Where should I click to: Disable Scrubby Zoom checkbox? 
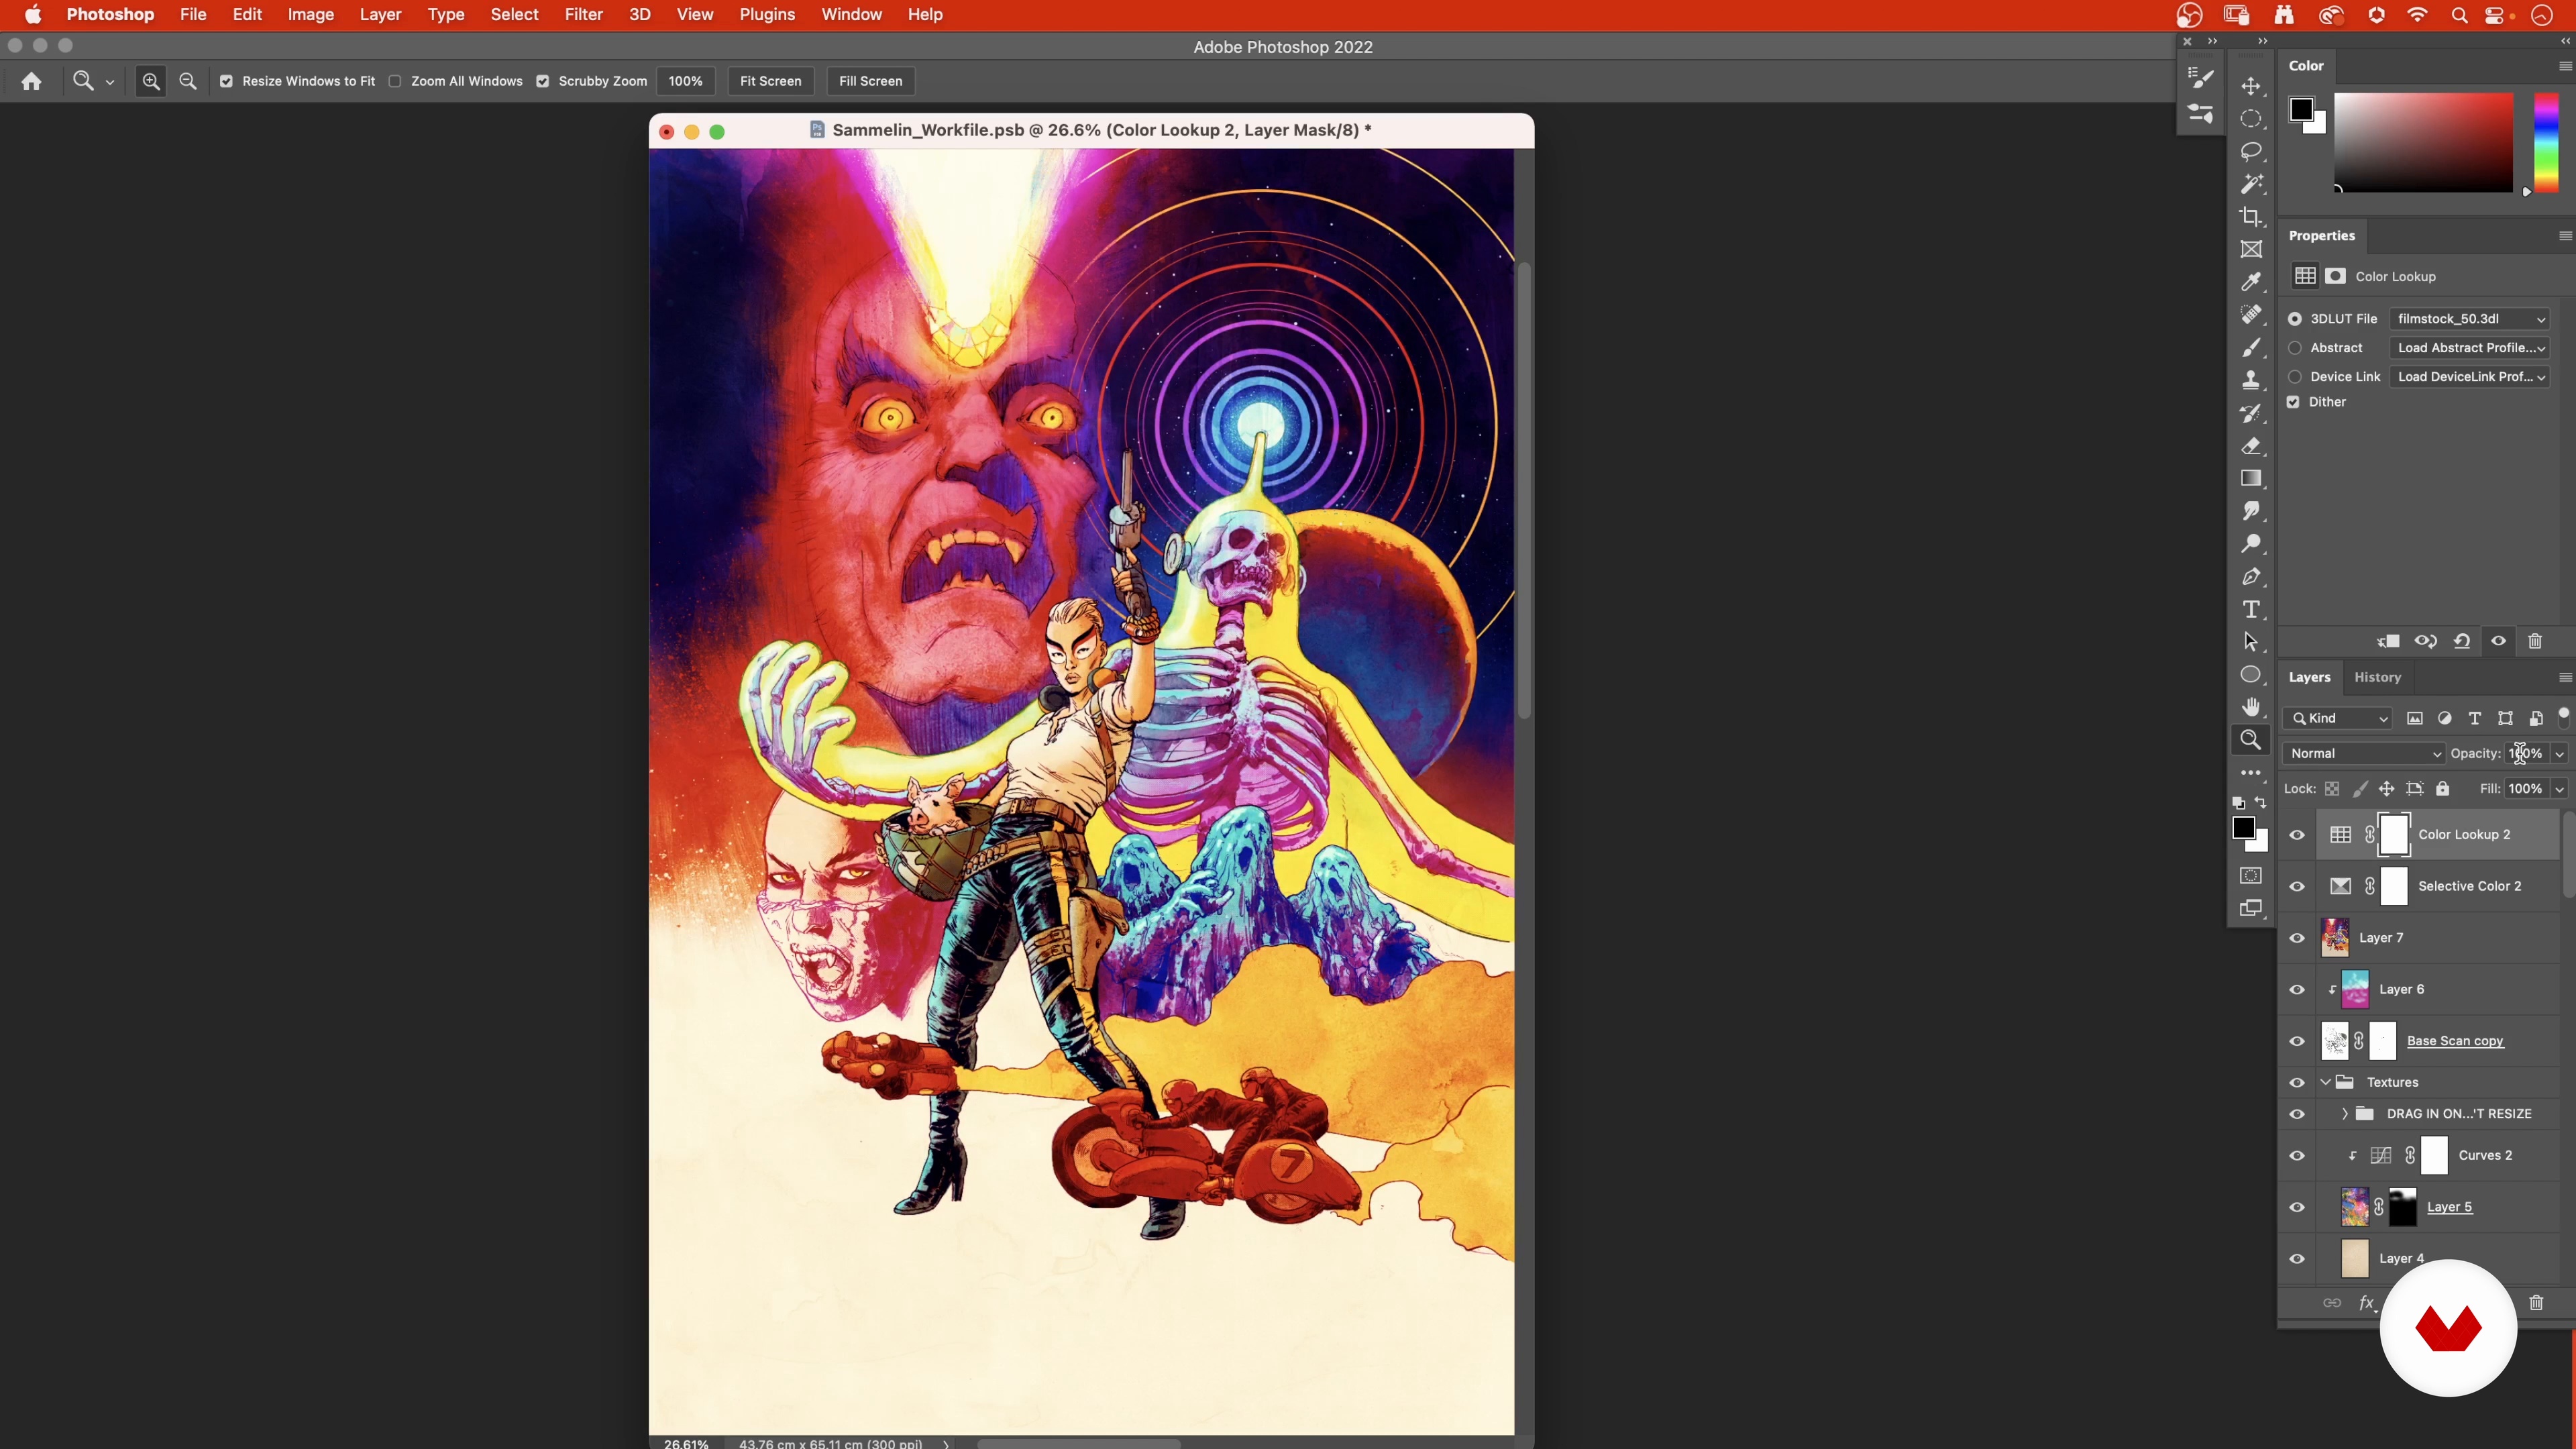click(x=542, y=81)
